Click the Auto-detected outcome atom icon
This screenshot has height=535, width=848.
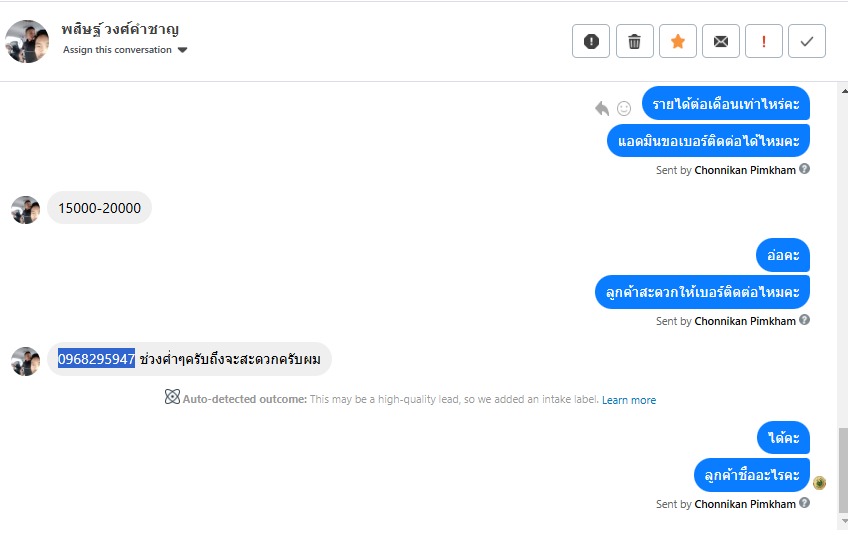(x=172, y=397)
